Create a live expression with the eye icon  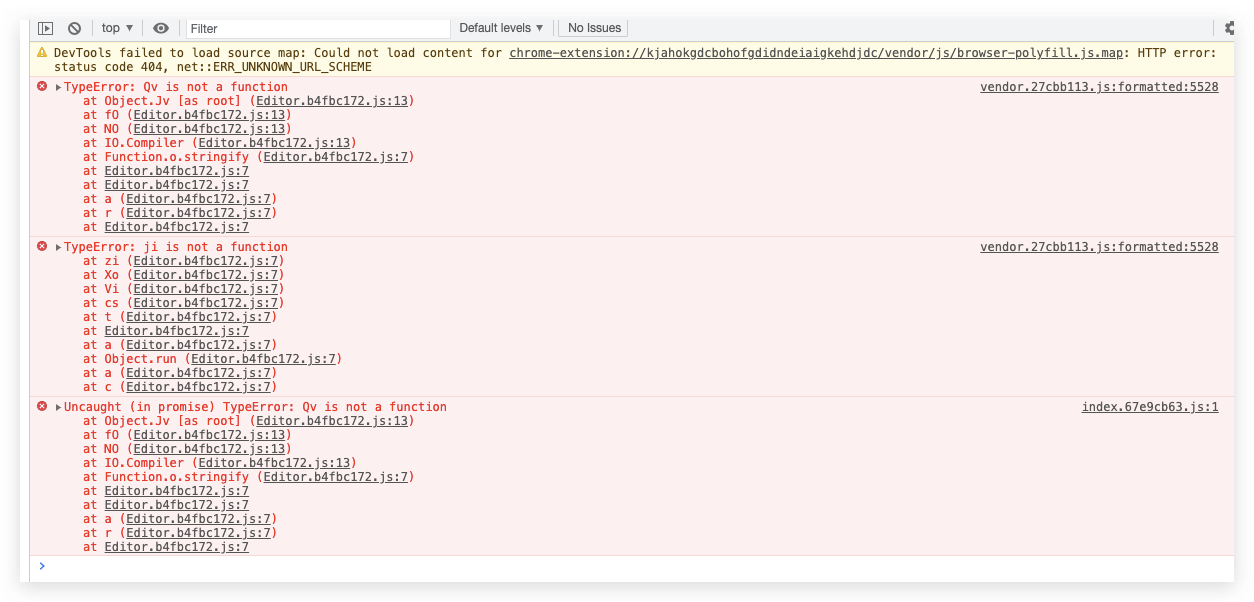click(x=160, y=27)
